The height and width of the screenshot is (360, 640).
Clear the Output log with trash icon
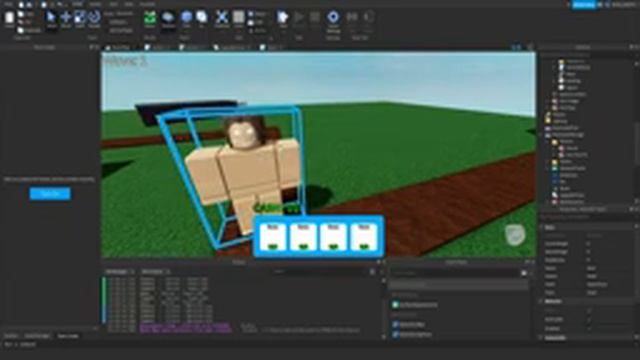pos(372,271)
